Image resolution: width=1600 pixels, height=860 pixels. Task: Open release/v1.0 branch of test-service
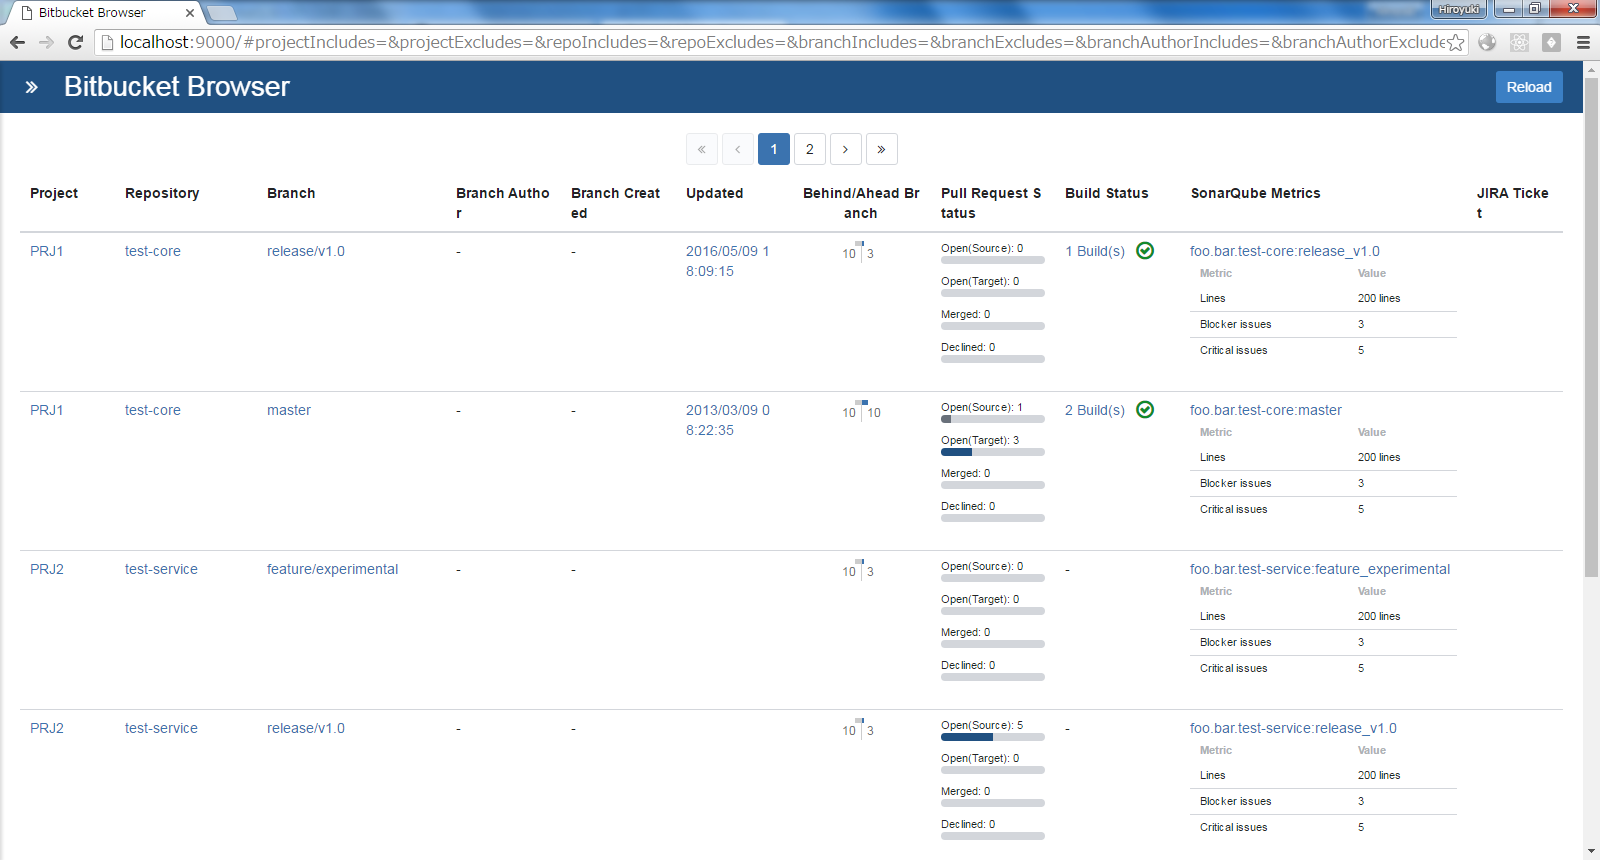(306, 728)
